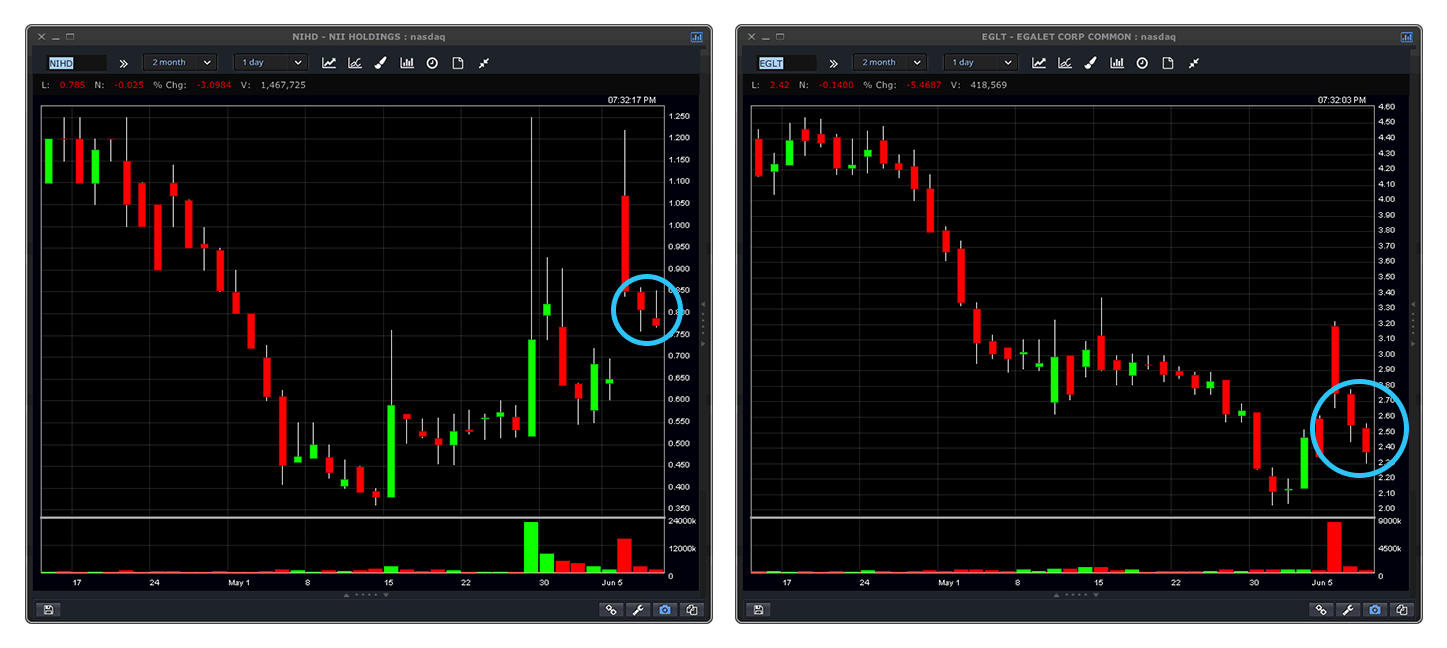Click the percent change -3.0984 value

pos(212,85)
